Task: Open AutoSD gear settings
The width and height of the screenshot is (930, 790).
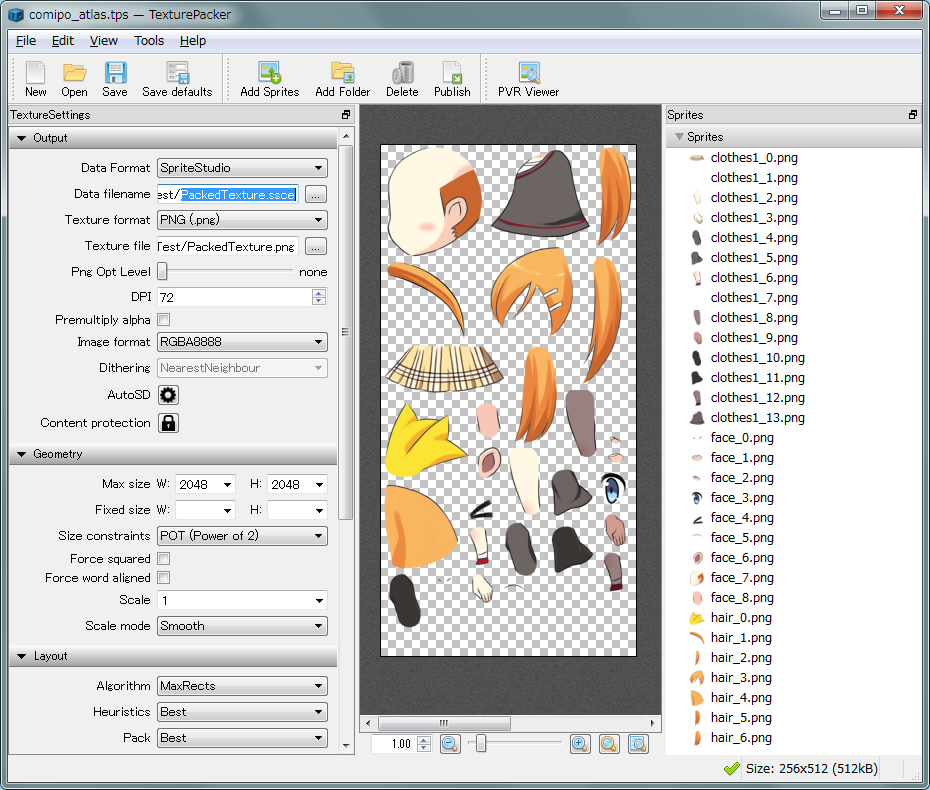Action: (x=168, y=395)
